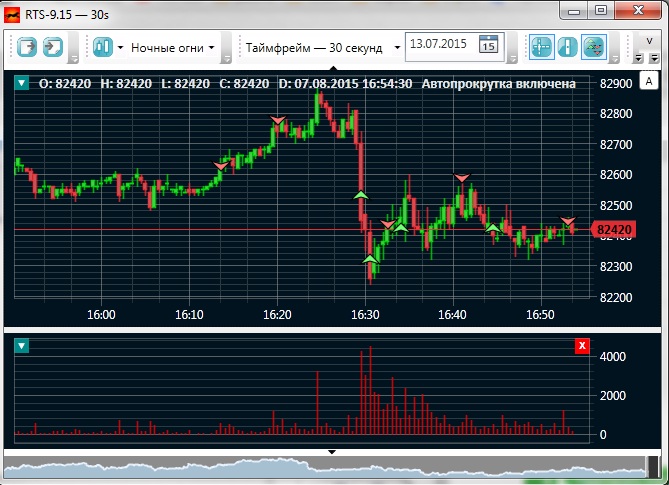Screen dimensions: 669x485
Task: Click the overview navigator area chart
Action: pos(326,467)
